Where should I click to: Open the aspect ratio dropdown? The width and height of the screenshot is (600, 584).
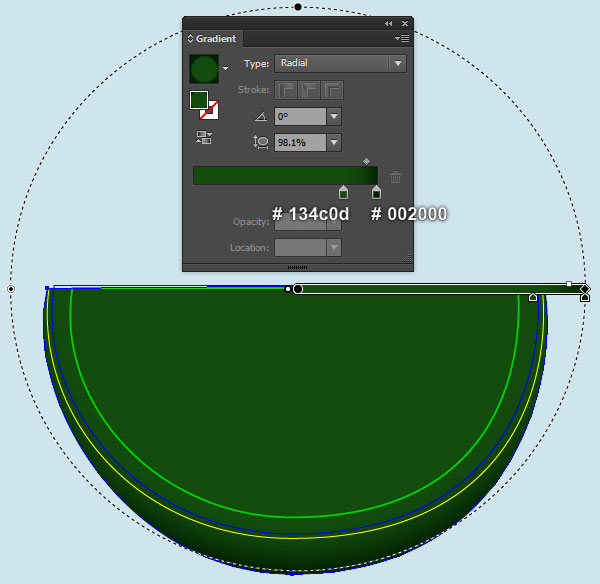point(334,142)
